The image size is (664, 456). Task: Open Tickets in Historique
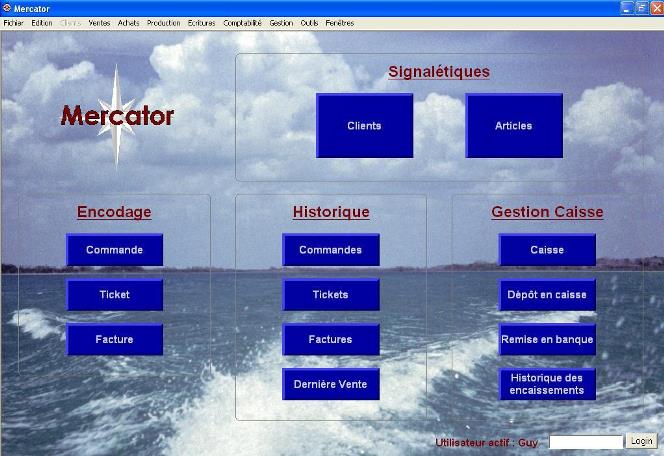331,295
